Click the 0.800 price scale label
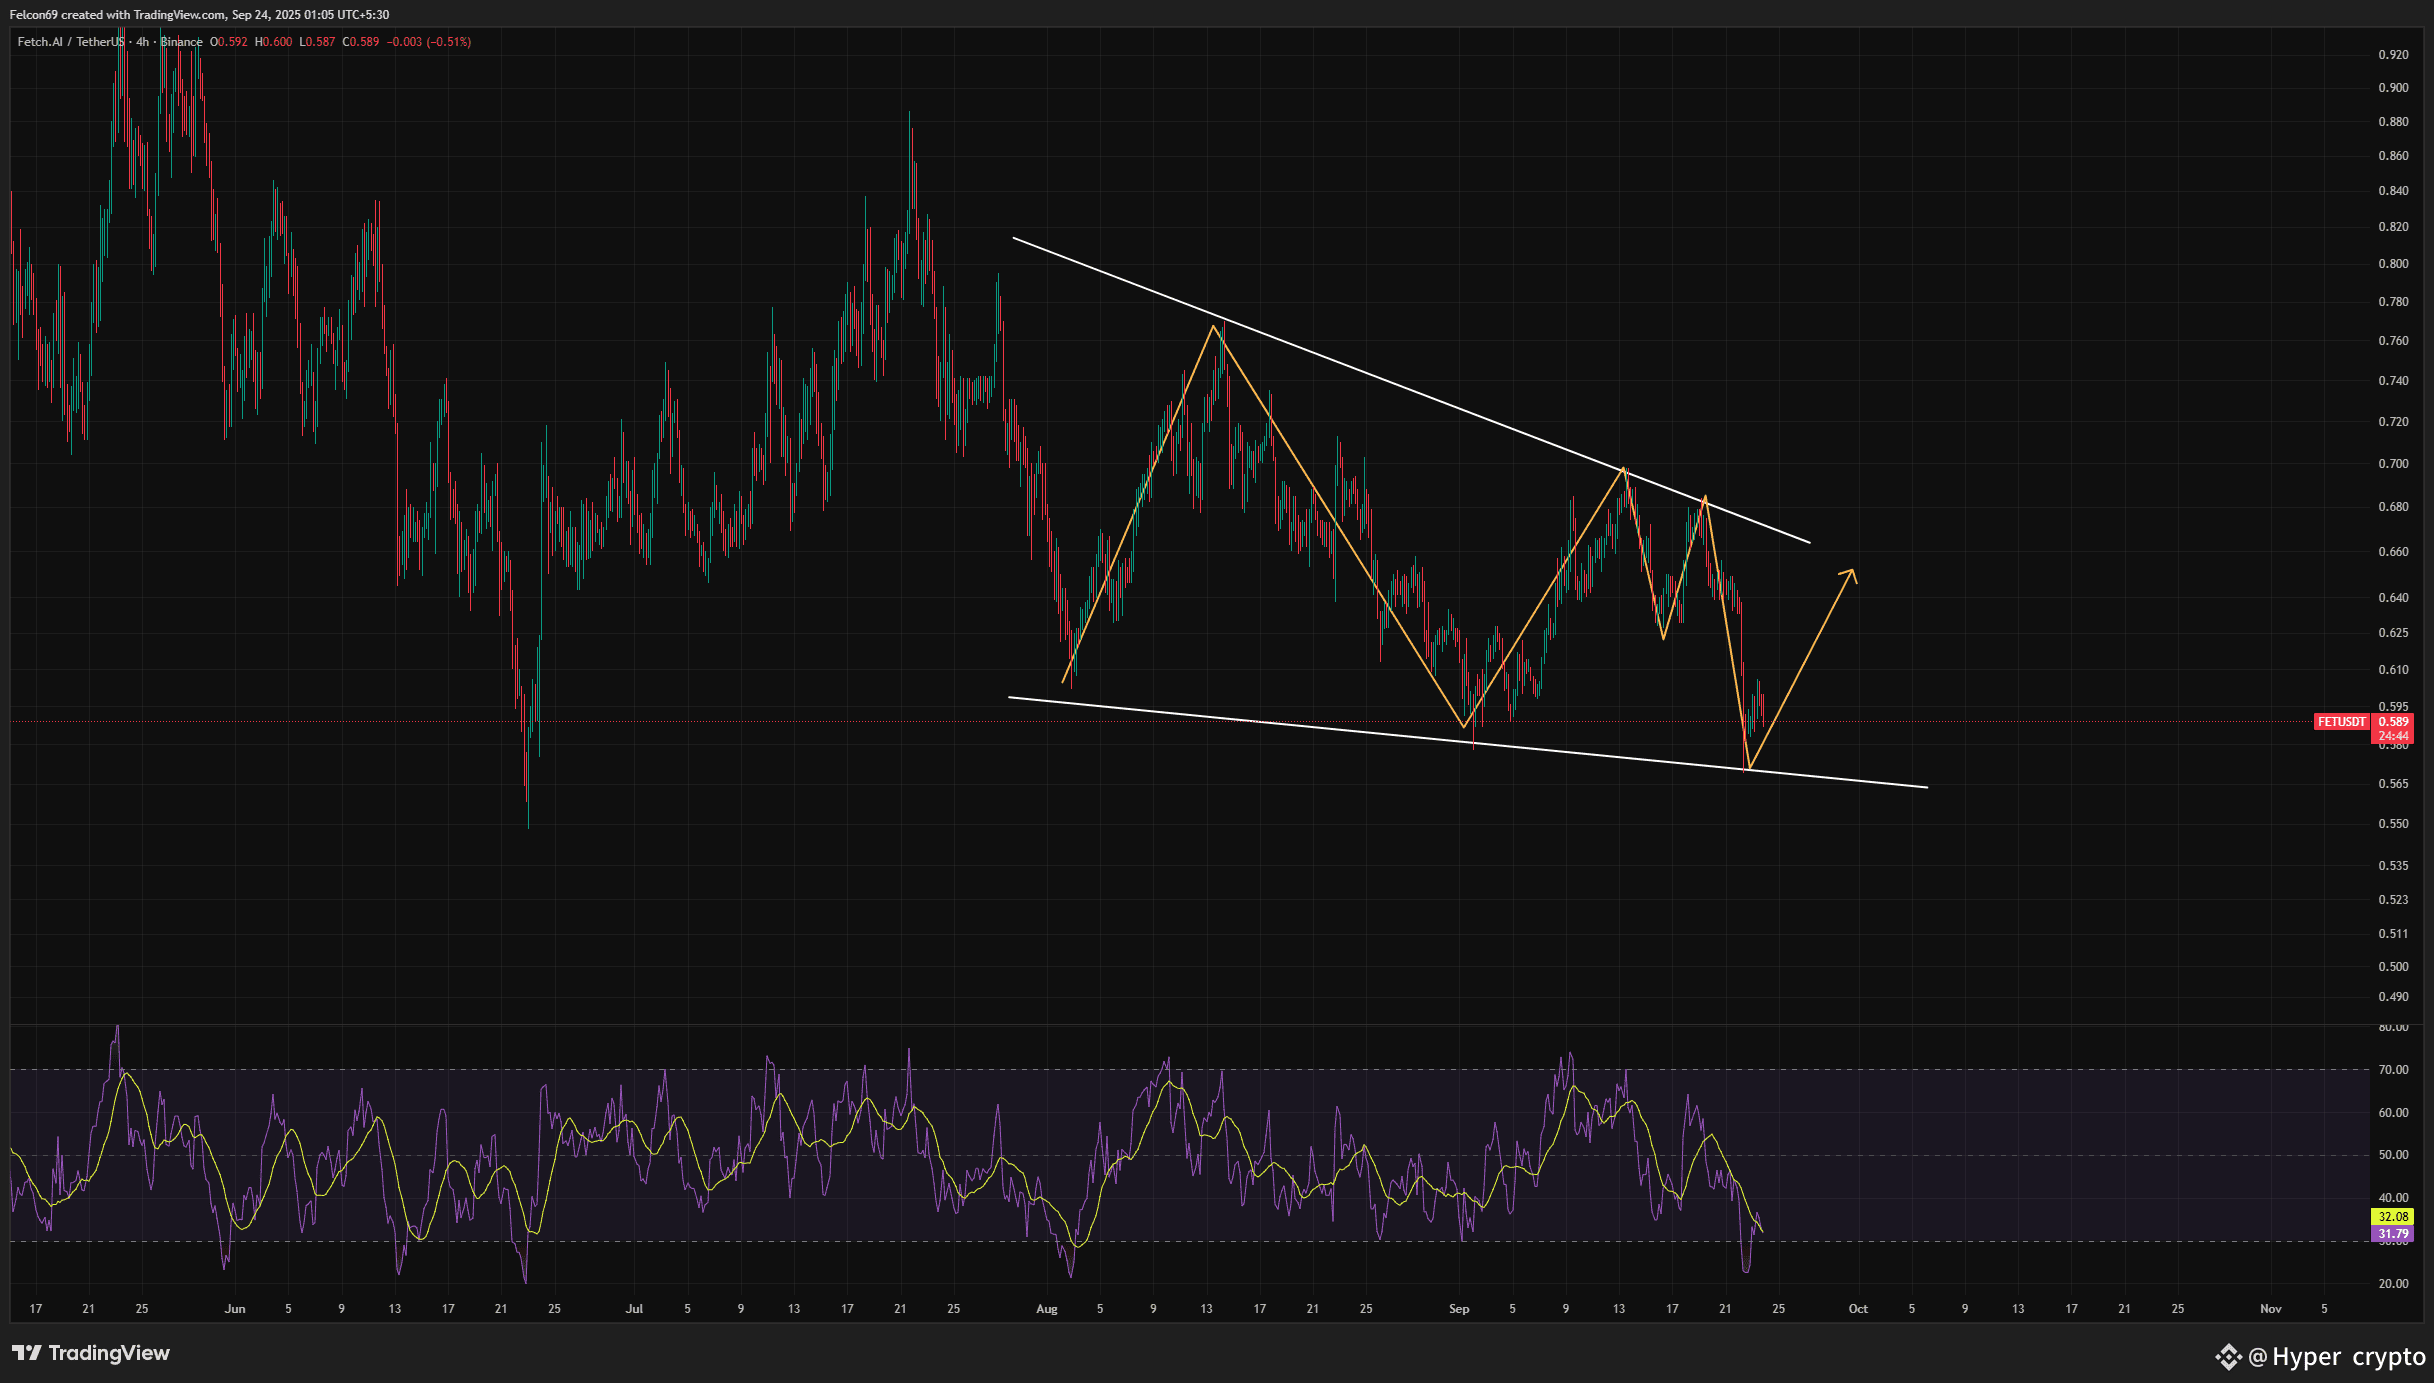2434x1383 pixels. (2392, 264)
